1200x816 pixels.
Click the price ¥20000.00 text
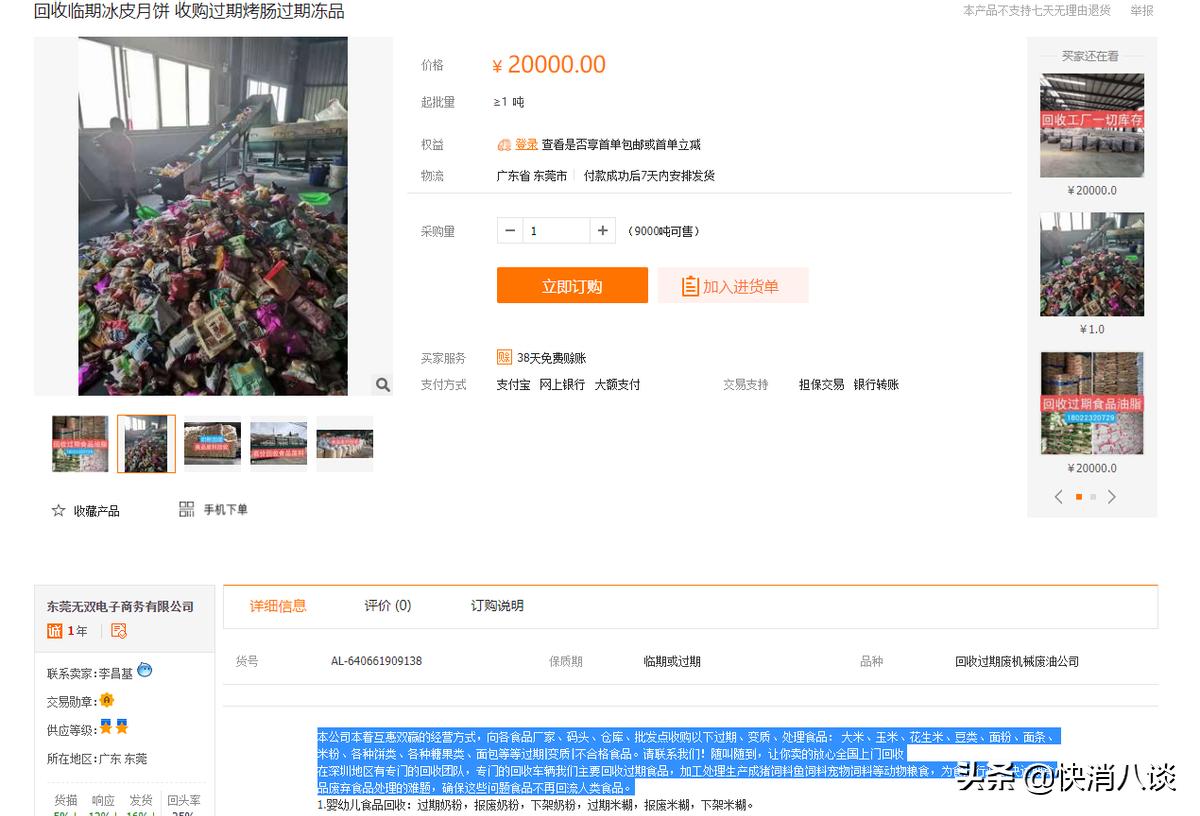click(x=549, y=65)
